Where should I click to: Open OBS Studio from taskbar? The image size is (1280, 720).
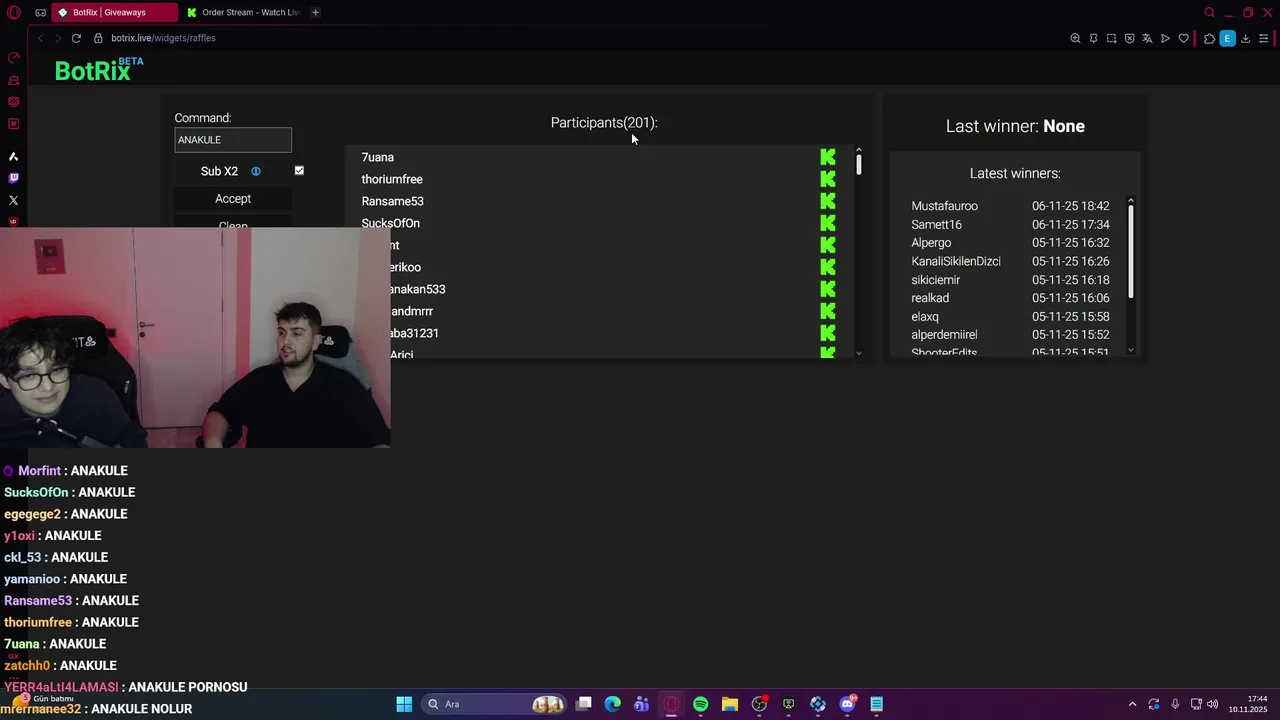[x=759, y=704]
